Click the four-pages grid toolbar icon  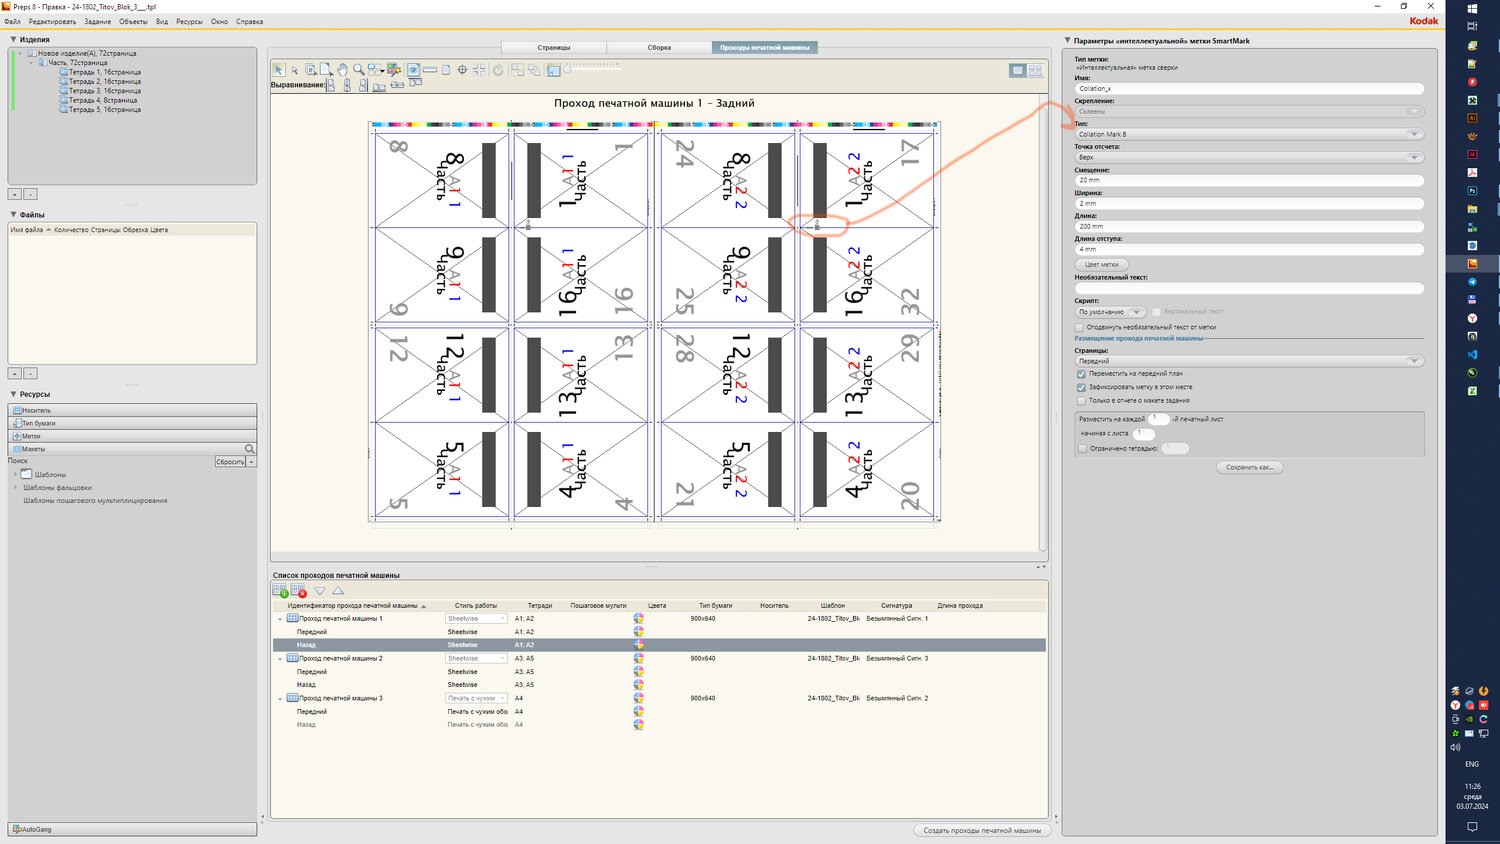[479, 70]
